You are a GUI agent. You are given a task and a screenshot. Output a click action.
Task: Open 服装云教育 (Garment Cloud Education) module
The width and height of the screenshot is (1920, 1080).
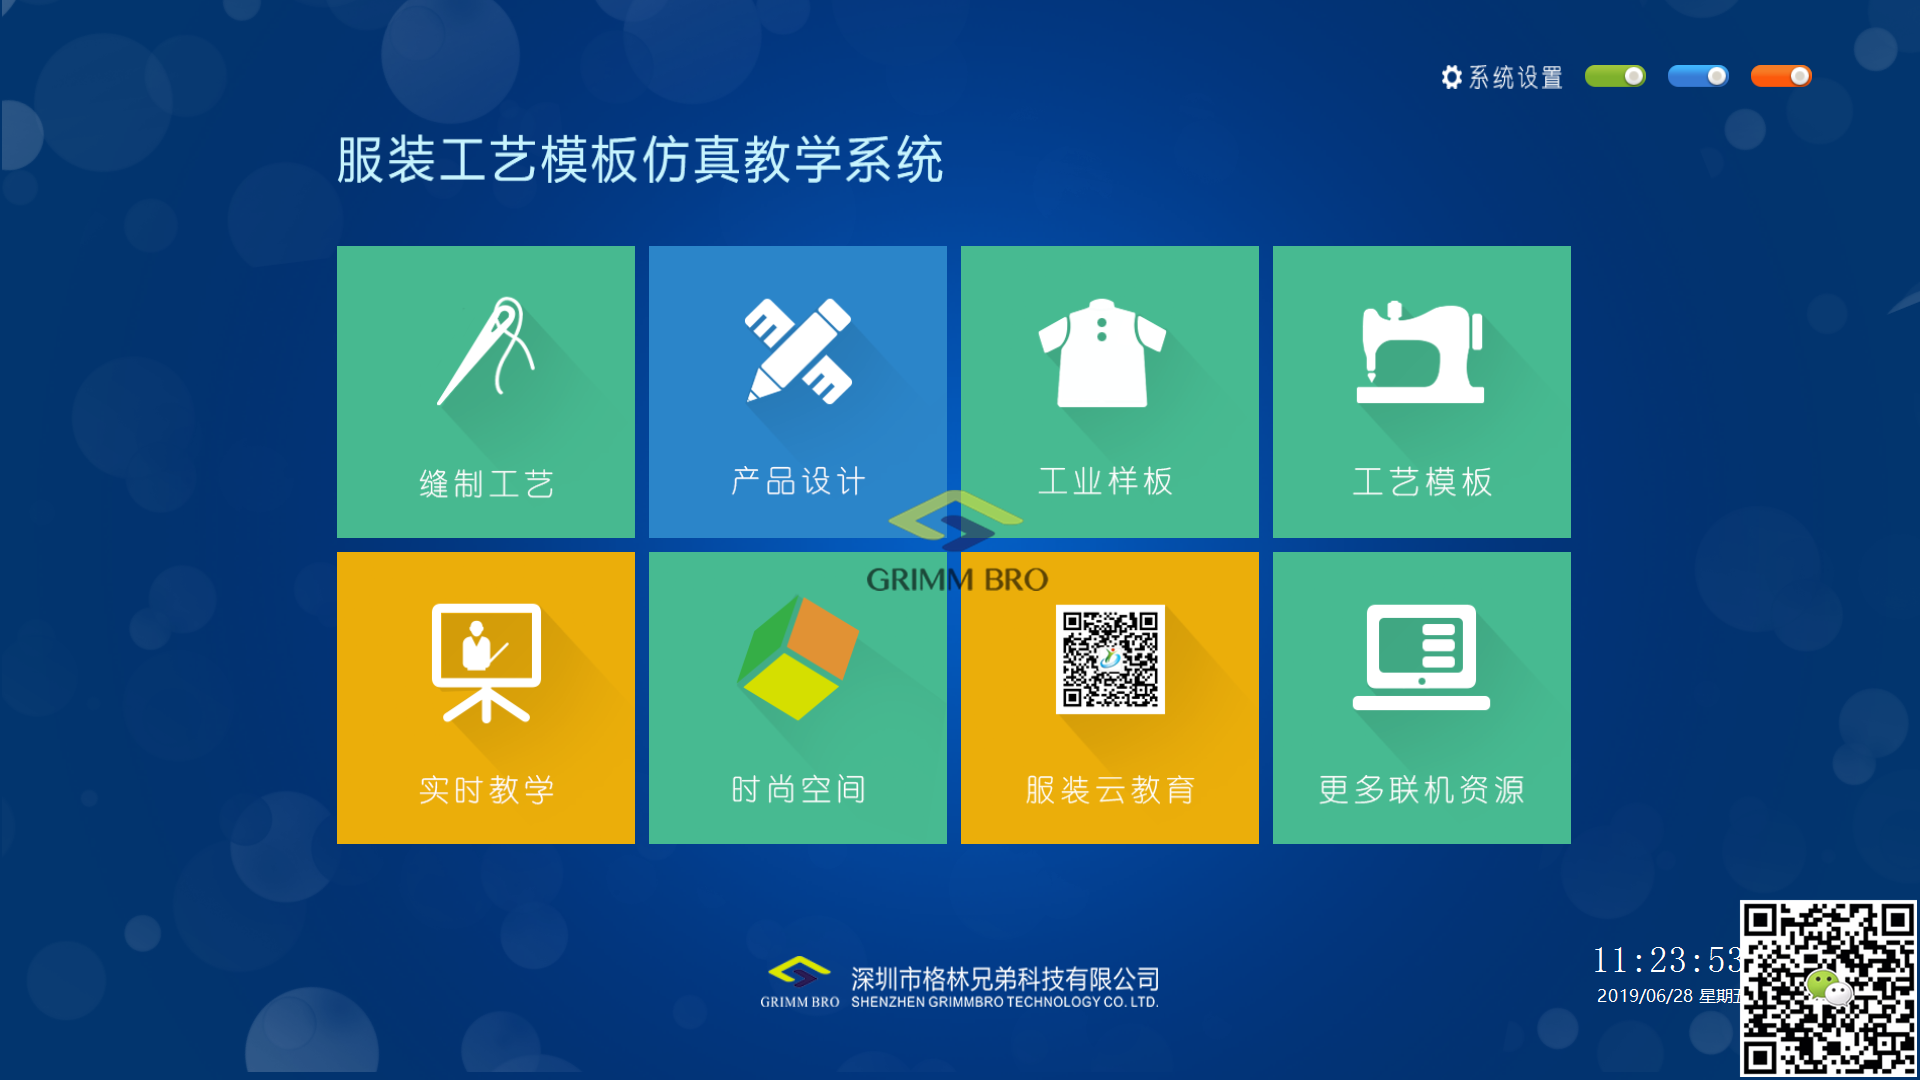click(x=1109, y=698)
